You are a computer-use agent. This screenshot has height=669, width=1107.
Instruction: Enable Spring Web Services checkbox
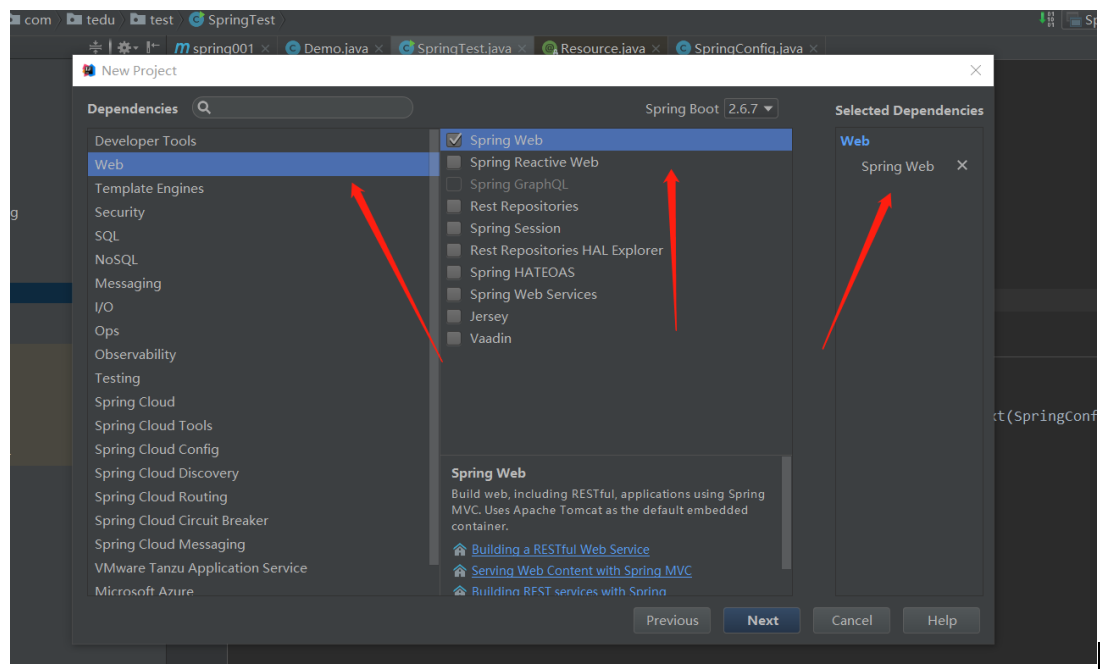(x=455, y=294)
